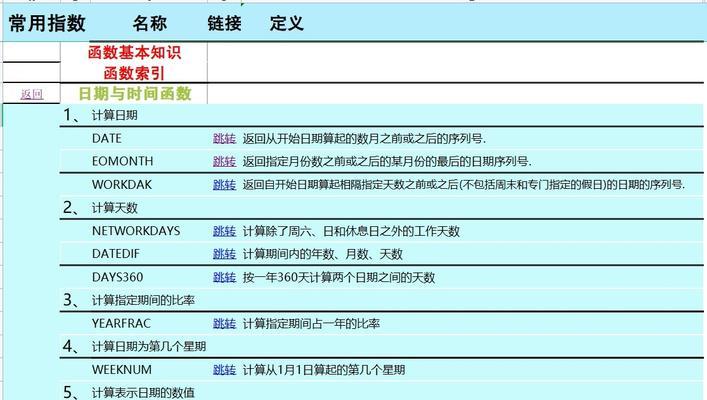Image resolution: width=707 pixels, height=400 pixels.
Task: Select the 定义 column header
Action: click(287, 23)
